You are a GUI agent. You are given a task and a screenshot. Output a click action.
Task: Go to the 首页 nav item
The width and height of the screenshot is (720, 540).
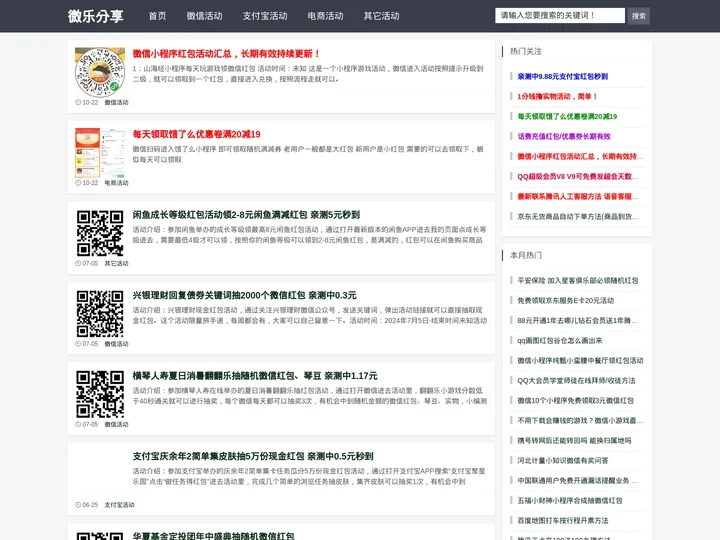158,16
